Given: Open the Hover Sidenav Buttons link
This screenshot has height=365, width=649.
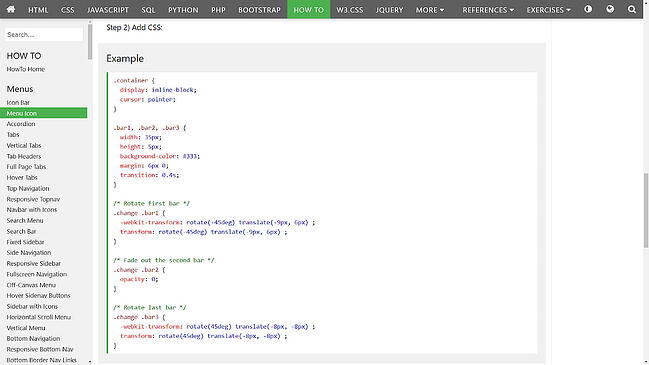Looking at the screenshot, I should click(x=38, y=295).
